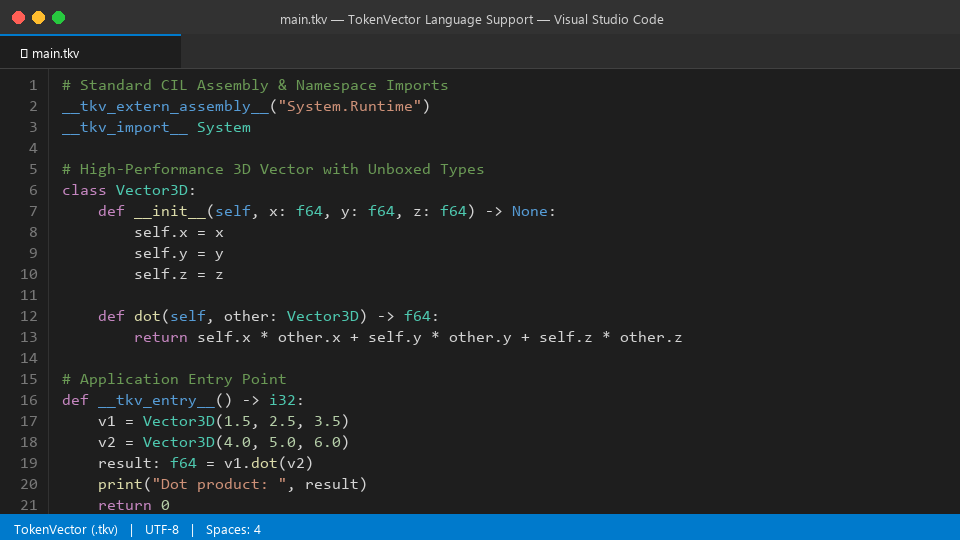Image resolution: width=960 pixels, height=540 pixels.
Task: Click comment '# High-Performance 3D Vector with Unboxed Types'
Action: (x=273, y=169)
